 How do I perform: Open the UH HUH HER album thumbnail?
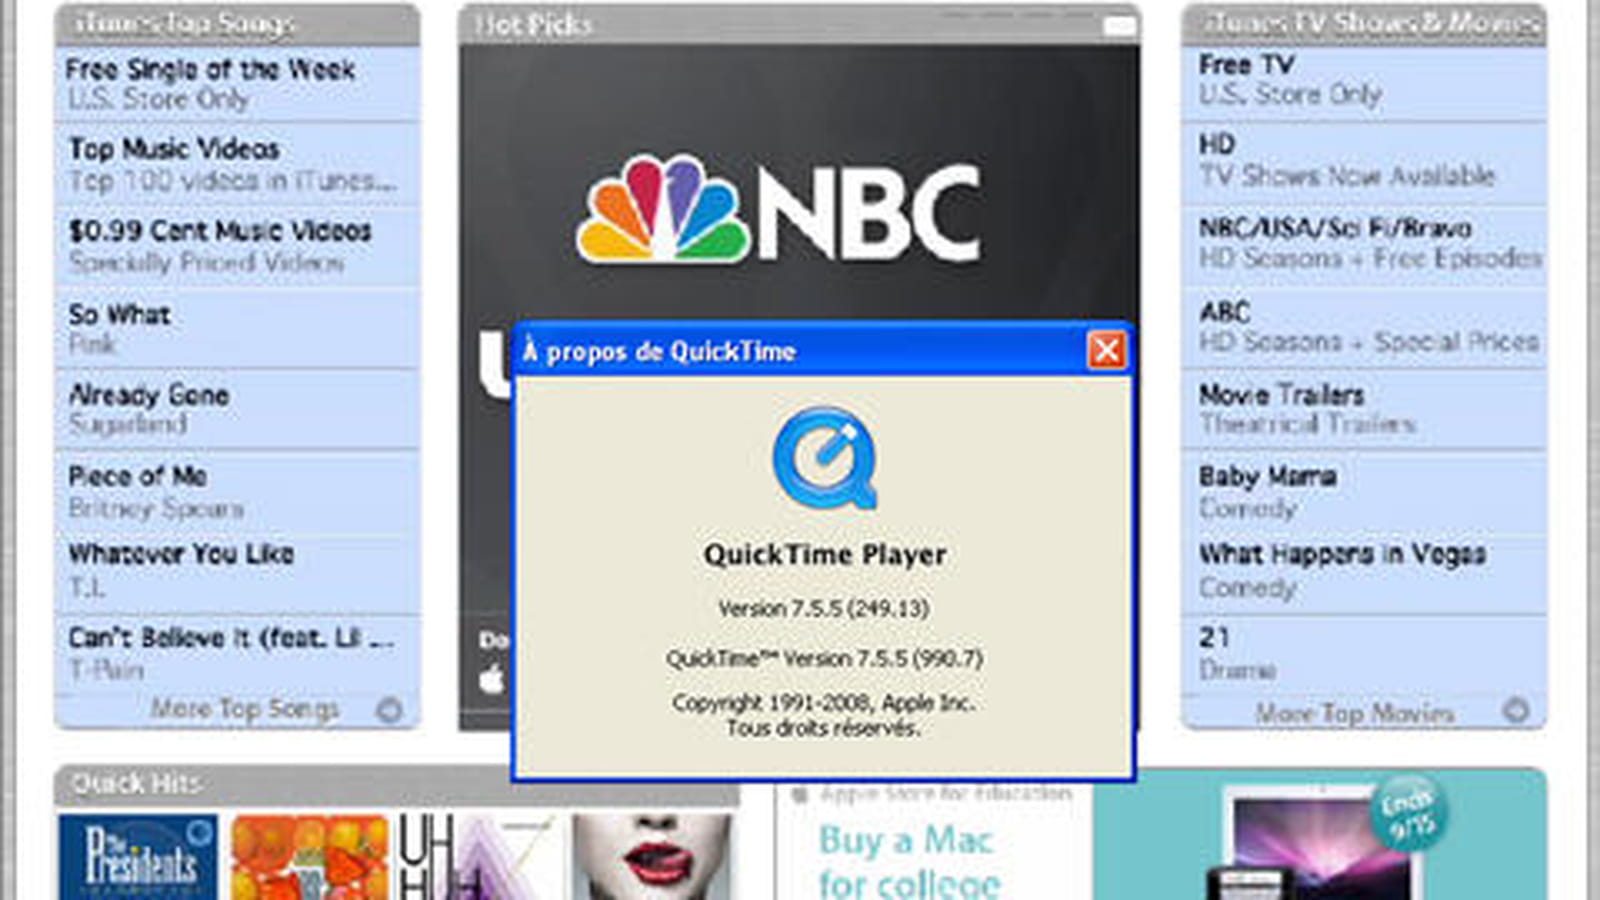pyautogui.click(x=479, y=857)
